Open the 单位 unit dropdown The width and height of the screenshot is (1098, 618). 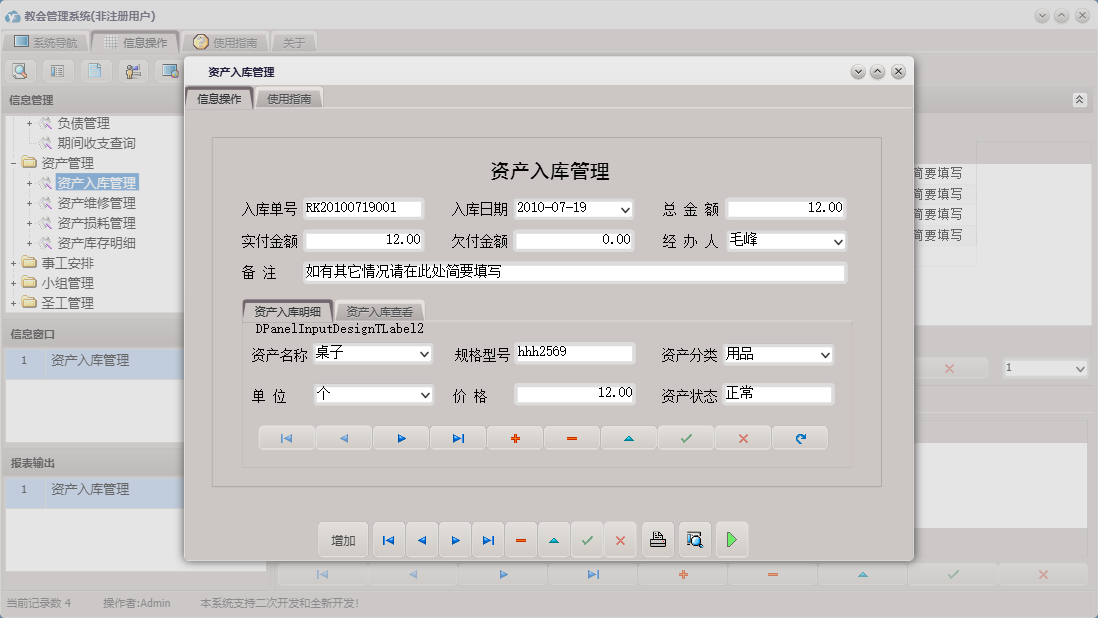(423, 396)
